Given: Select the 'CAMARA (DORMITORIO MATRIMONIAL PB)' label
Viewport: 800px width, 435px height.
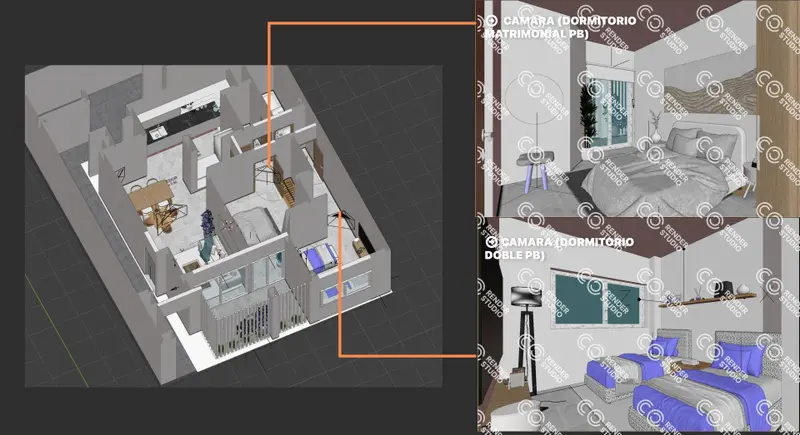Looking at the screenshot, I should click(x=560, y=27).
